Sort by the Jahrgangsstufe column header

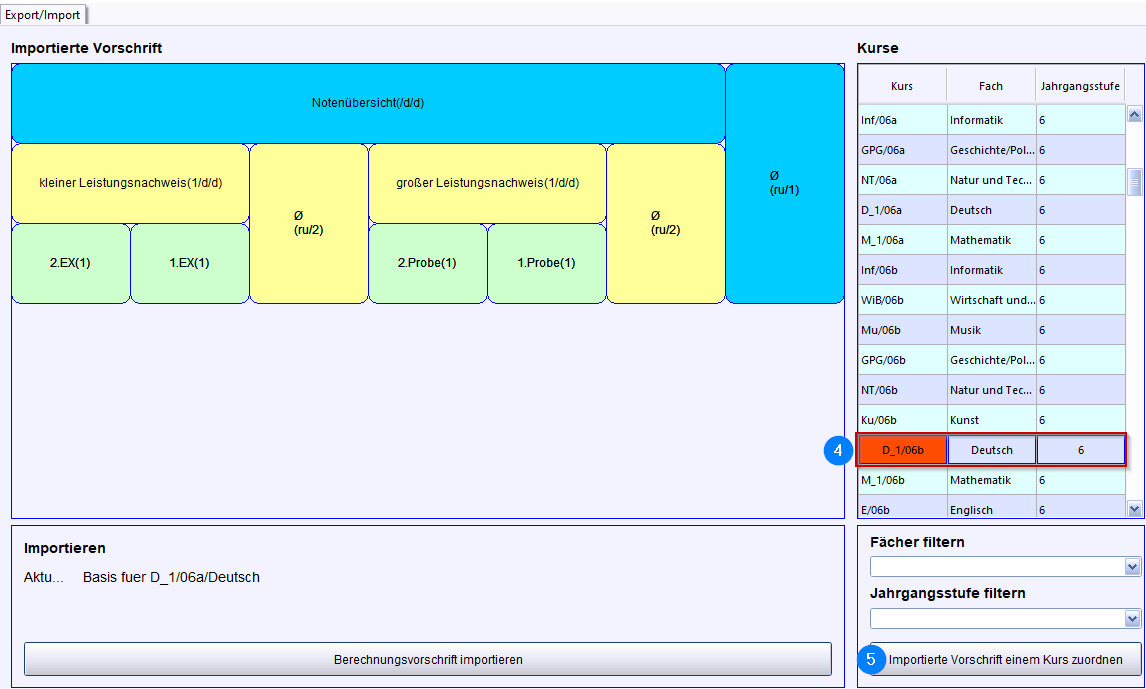(x=1080, y=85)
